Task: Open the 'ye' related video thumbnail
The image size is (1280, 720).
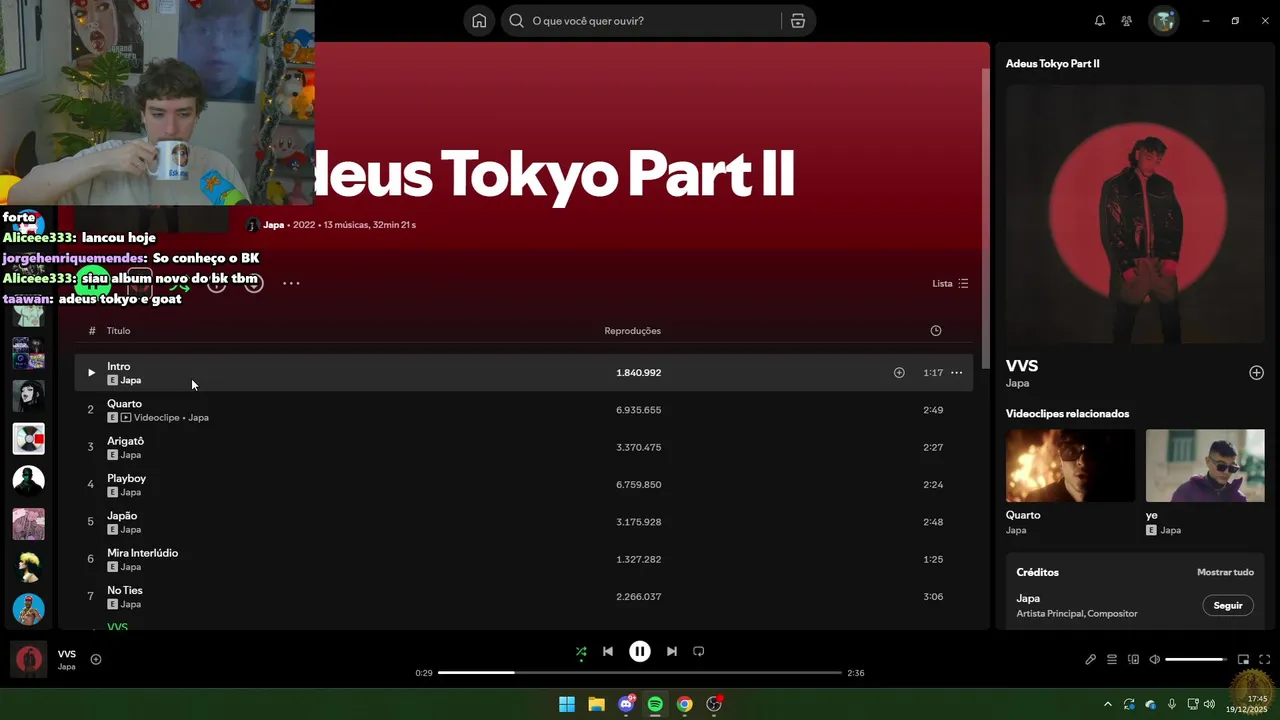Action: [x=1205, y=466]
